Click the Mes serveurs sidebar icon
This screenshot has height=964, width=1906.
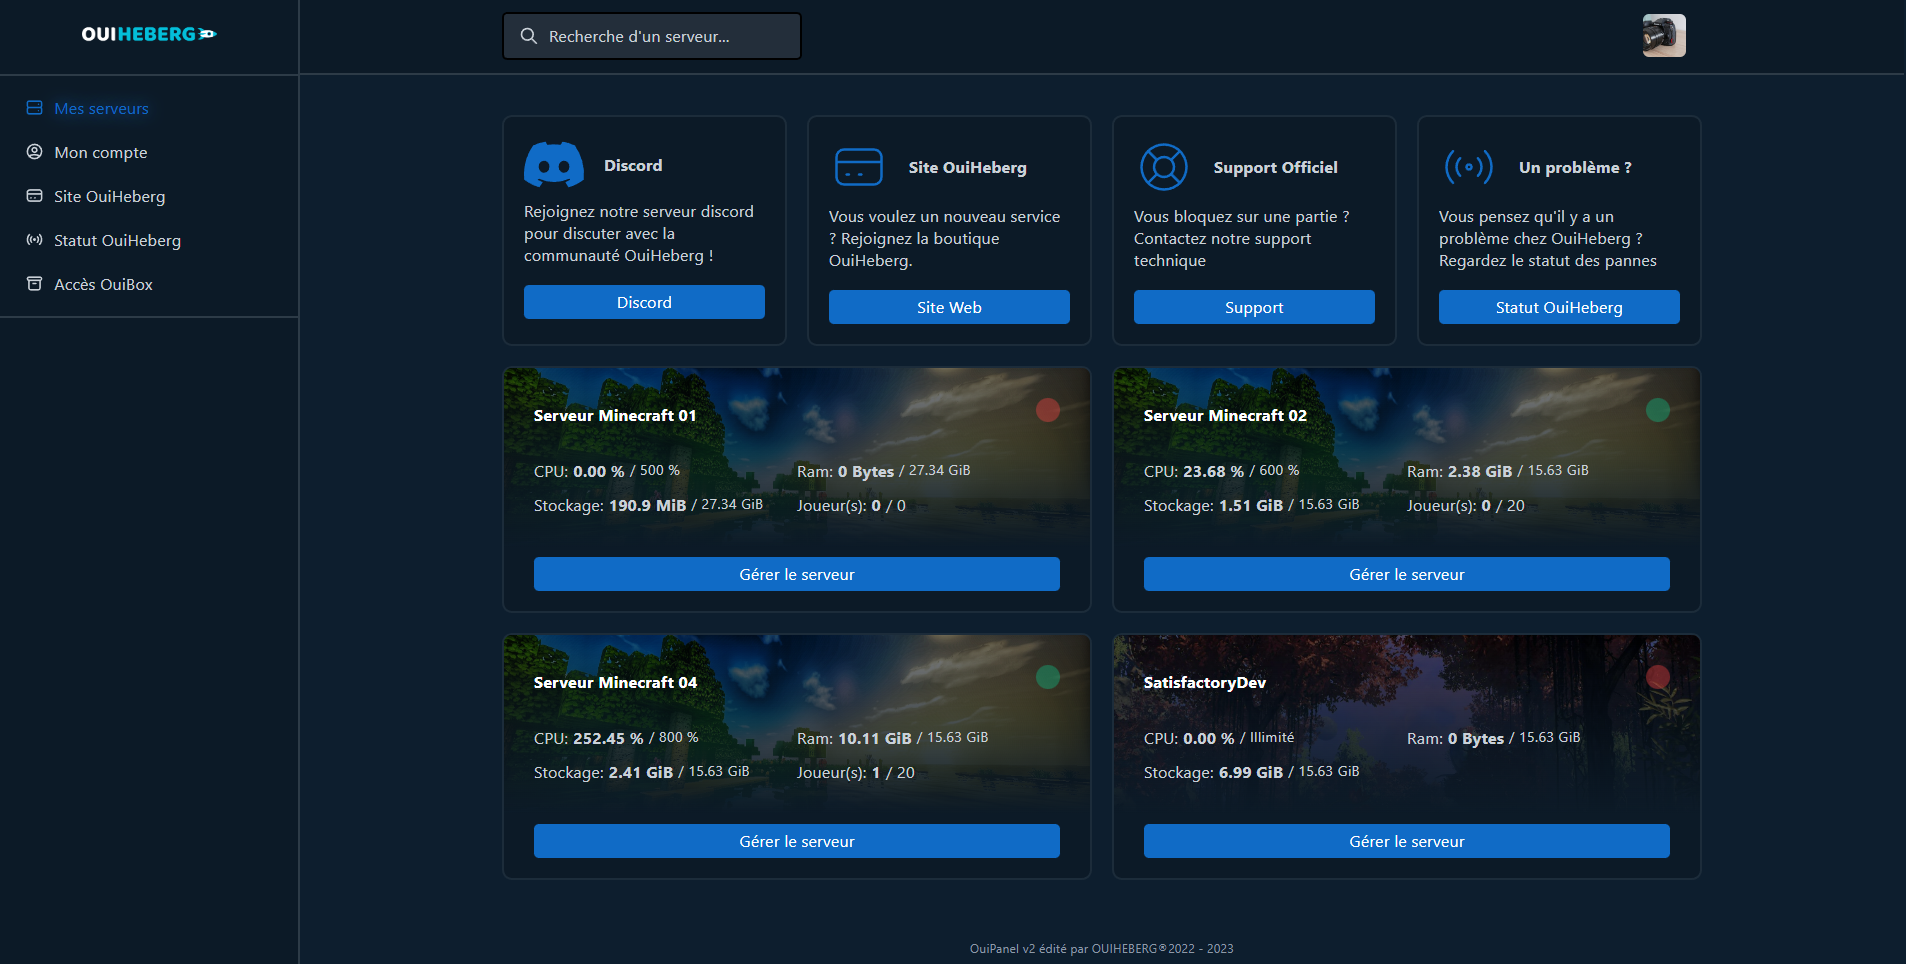[x=34, y=108]
